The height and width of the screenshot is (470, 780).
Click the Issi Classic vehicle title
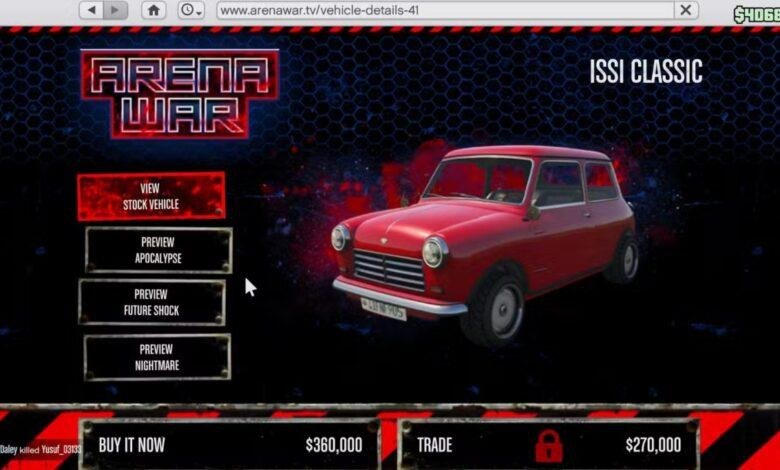click(x=646, y=72)
